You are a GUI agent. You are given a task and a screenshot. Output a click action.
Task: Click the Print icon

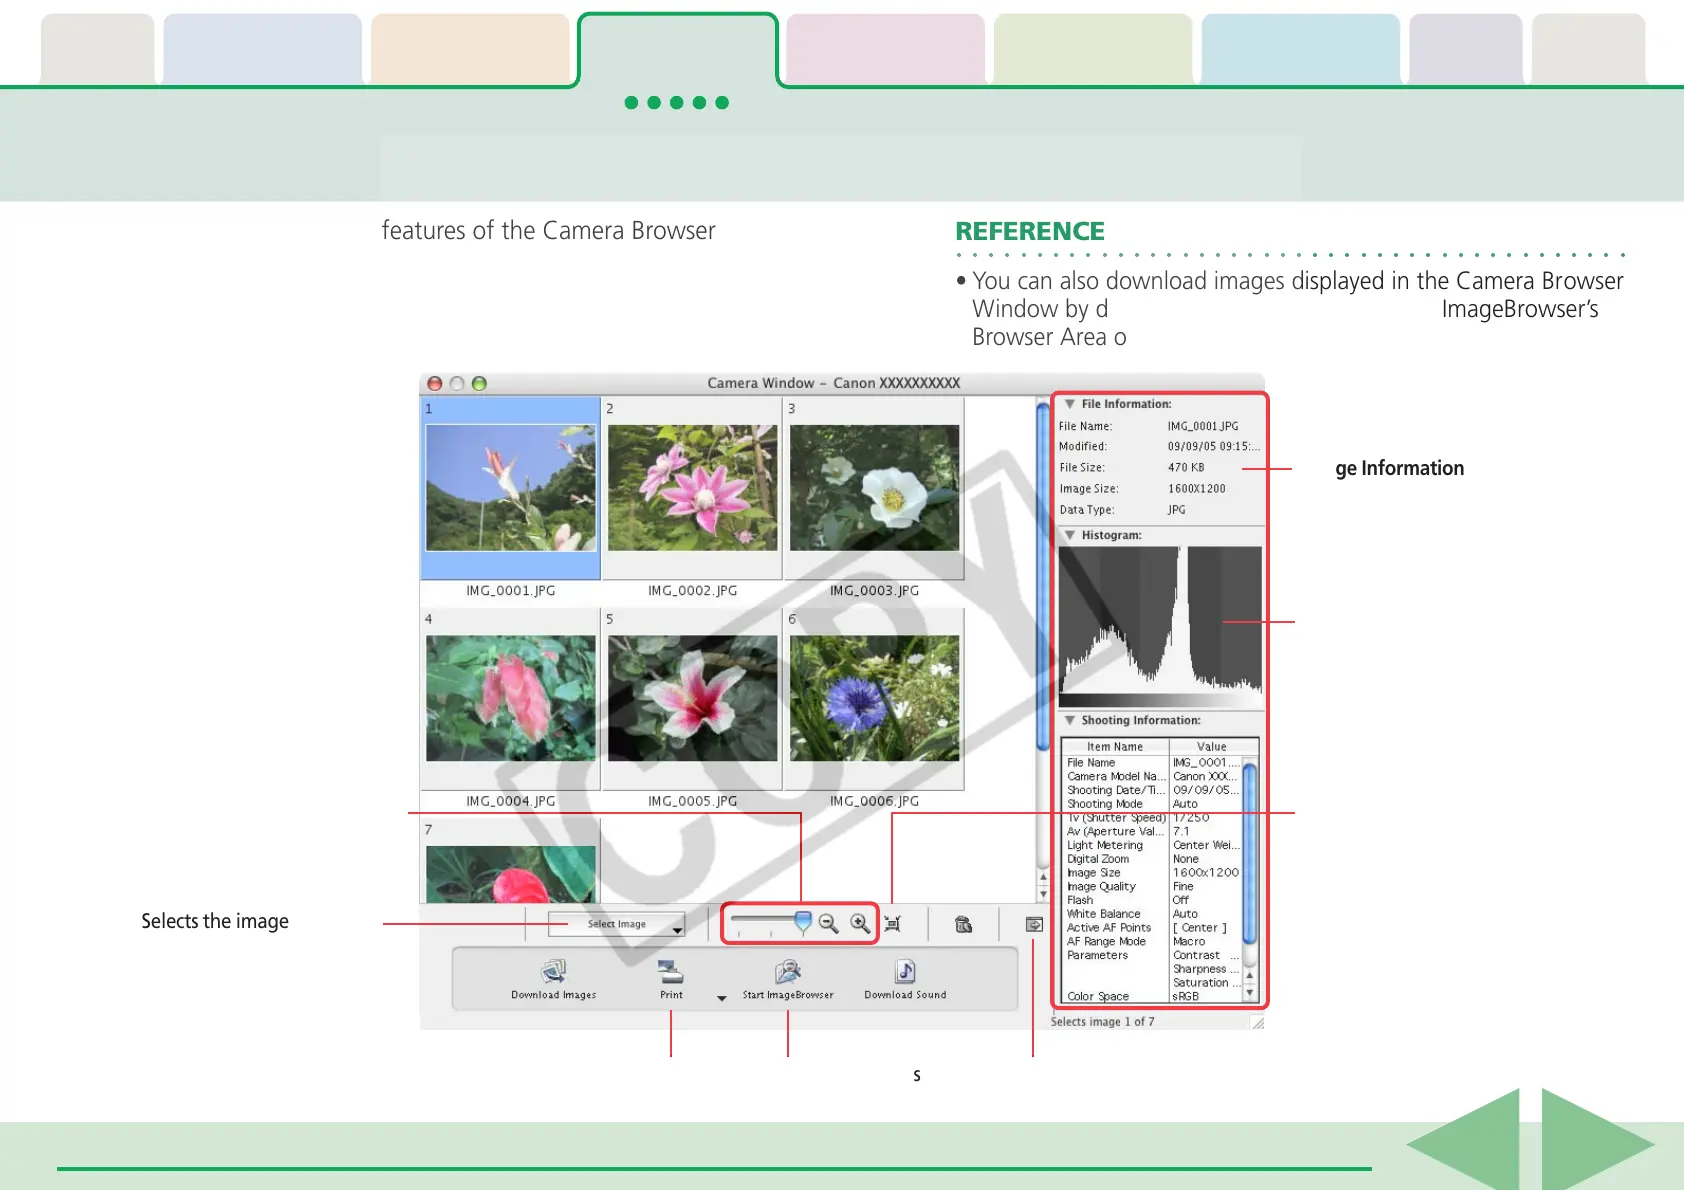pos(671,972)
